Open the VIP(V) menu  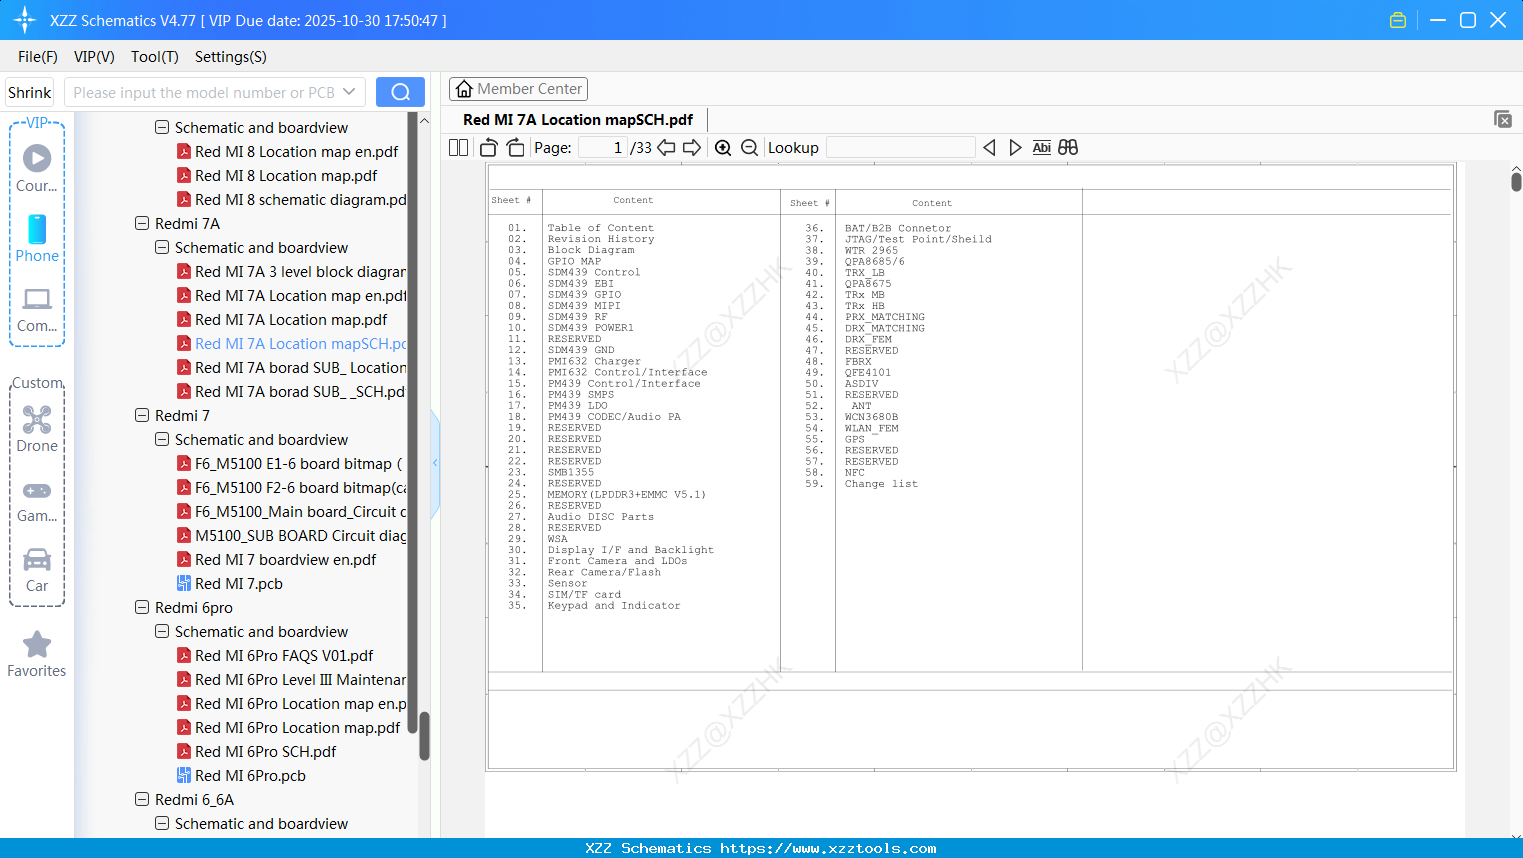(x=94, y=57)
